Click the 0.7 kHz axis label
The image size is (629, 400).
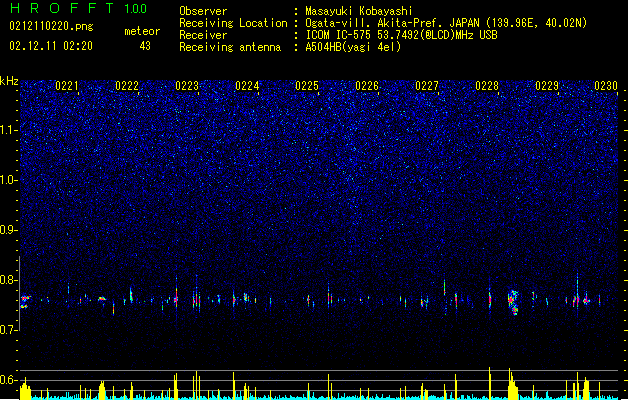(9, 330)
